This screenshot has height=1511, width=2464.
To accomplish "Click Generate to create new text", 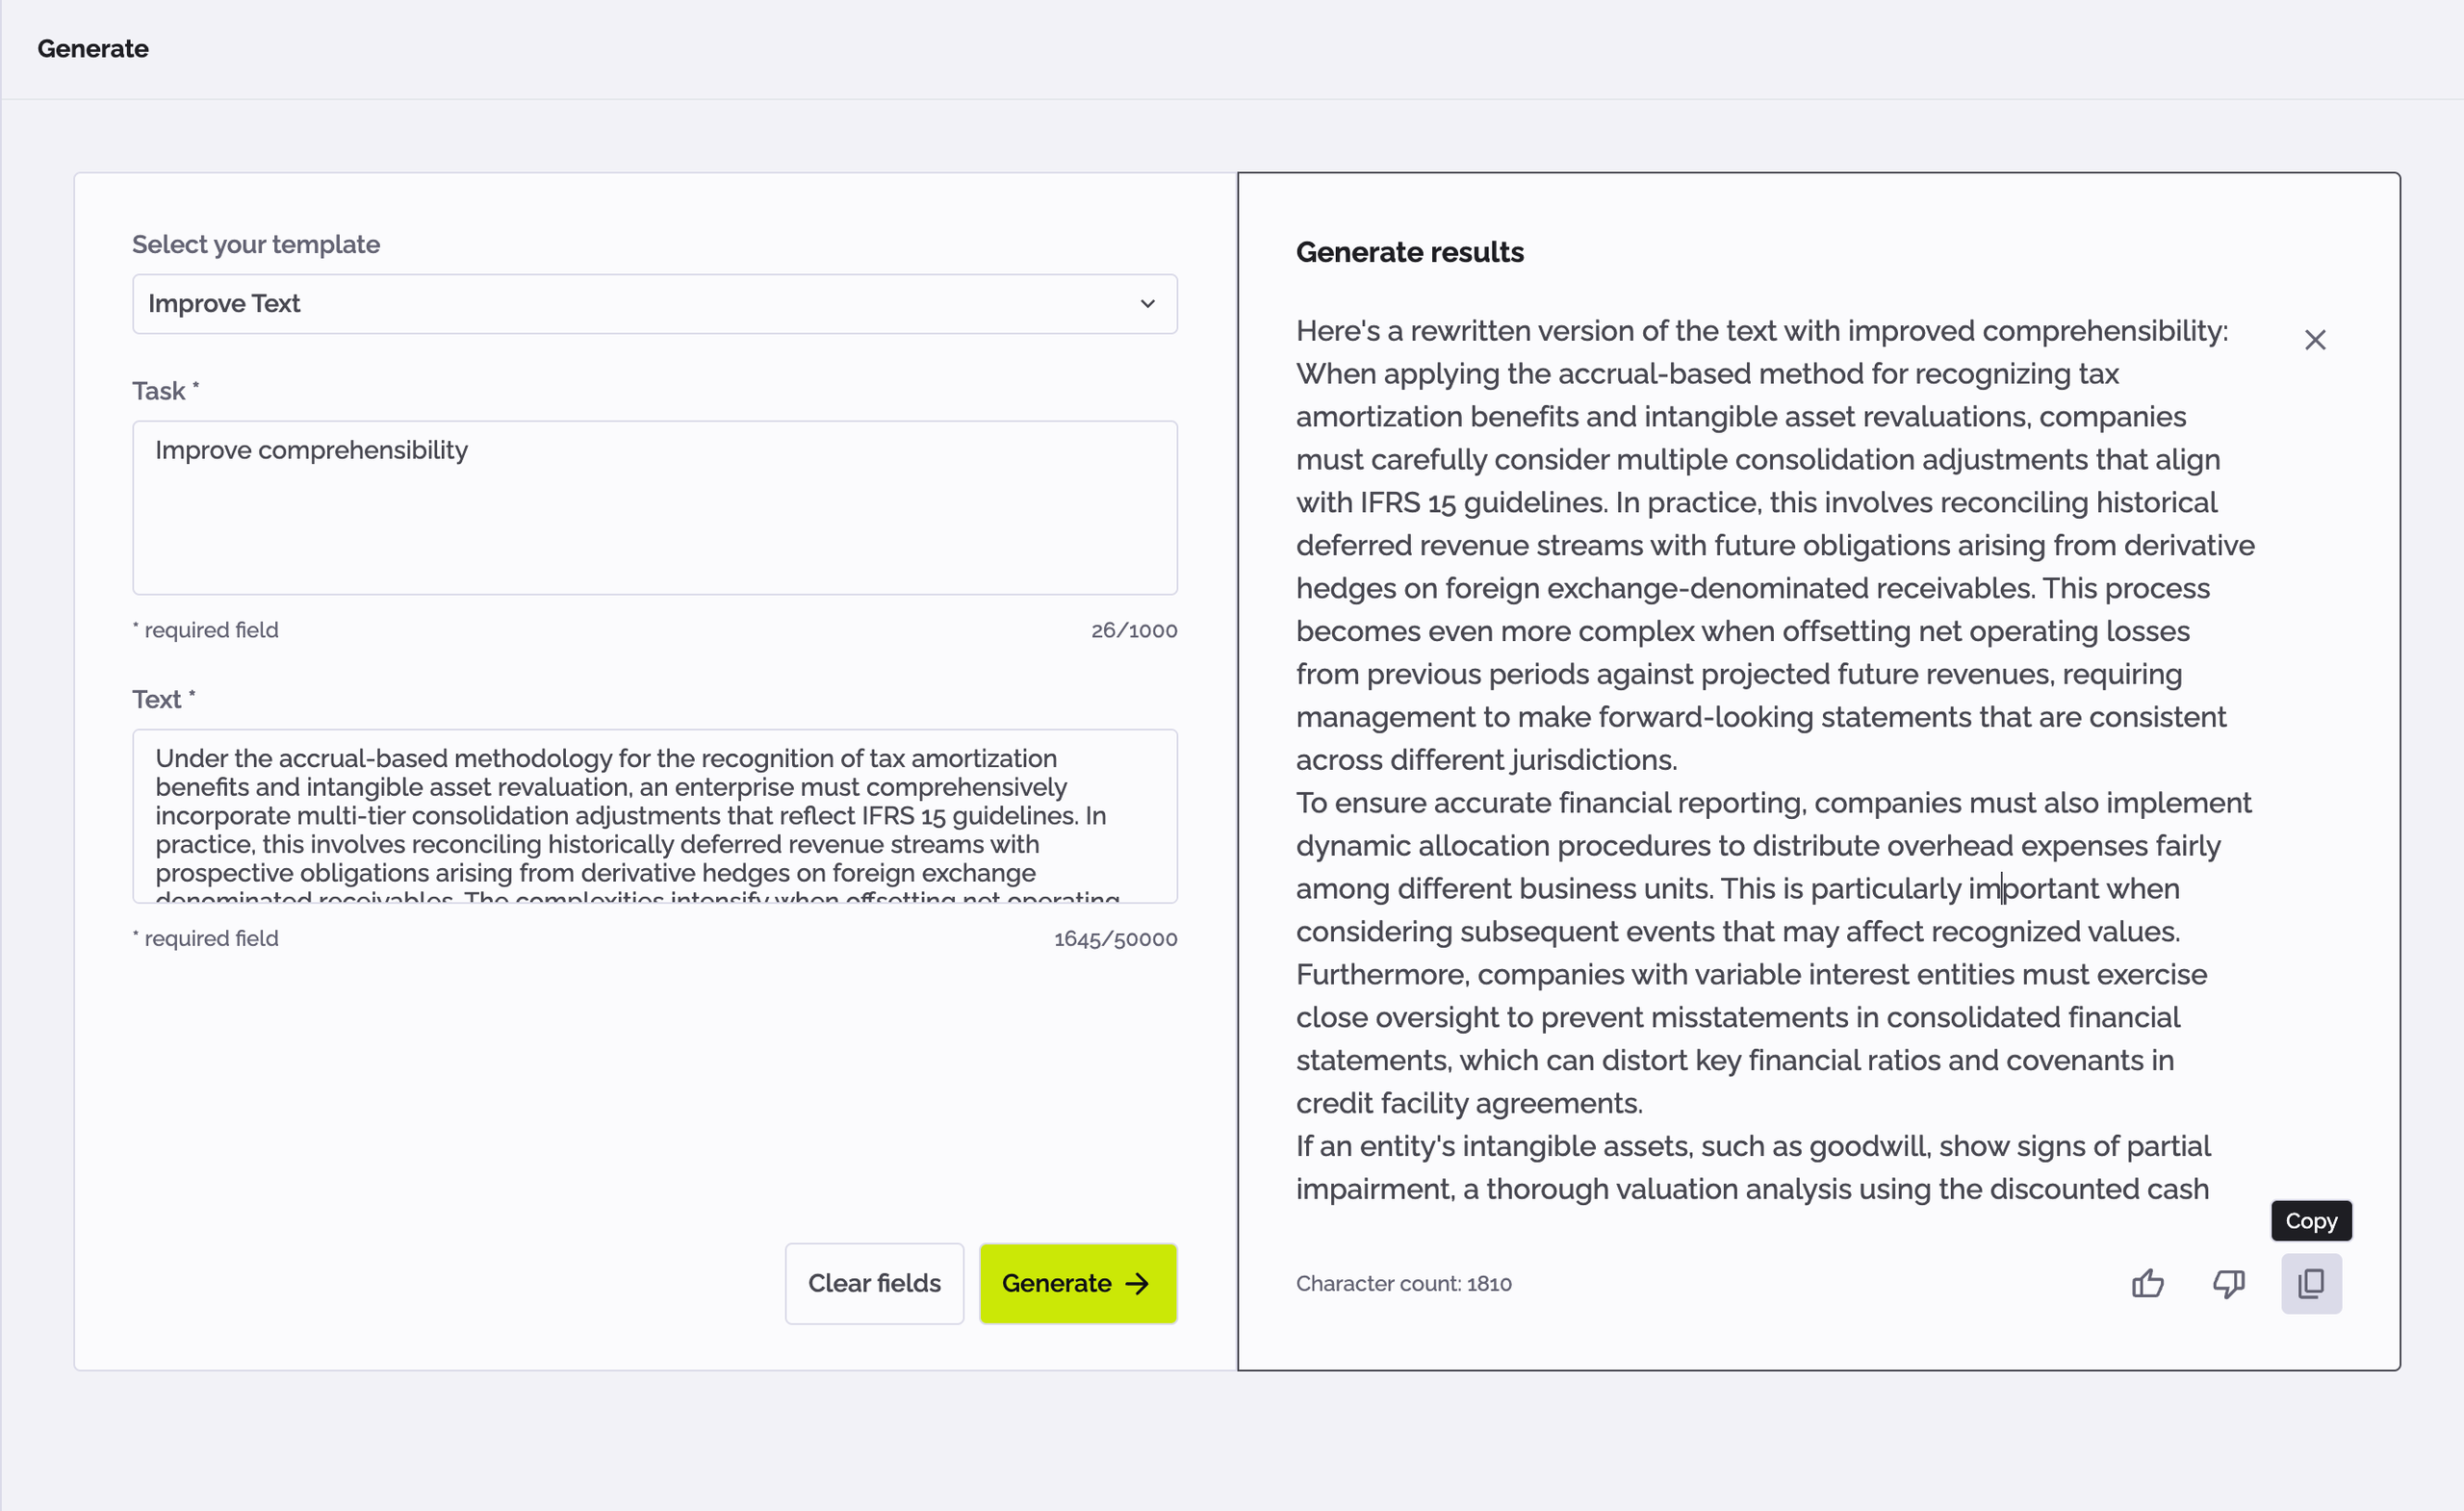I will tap(1077, 1283).
